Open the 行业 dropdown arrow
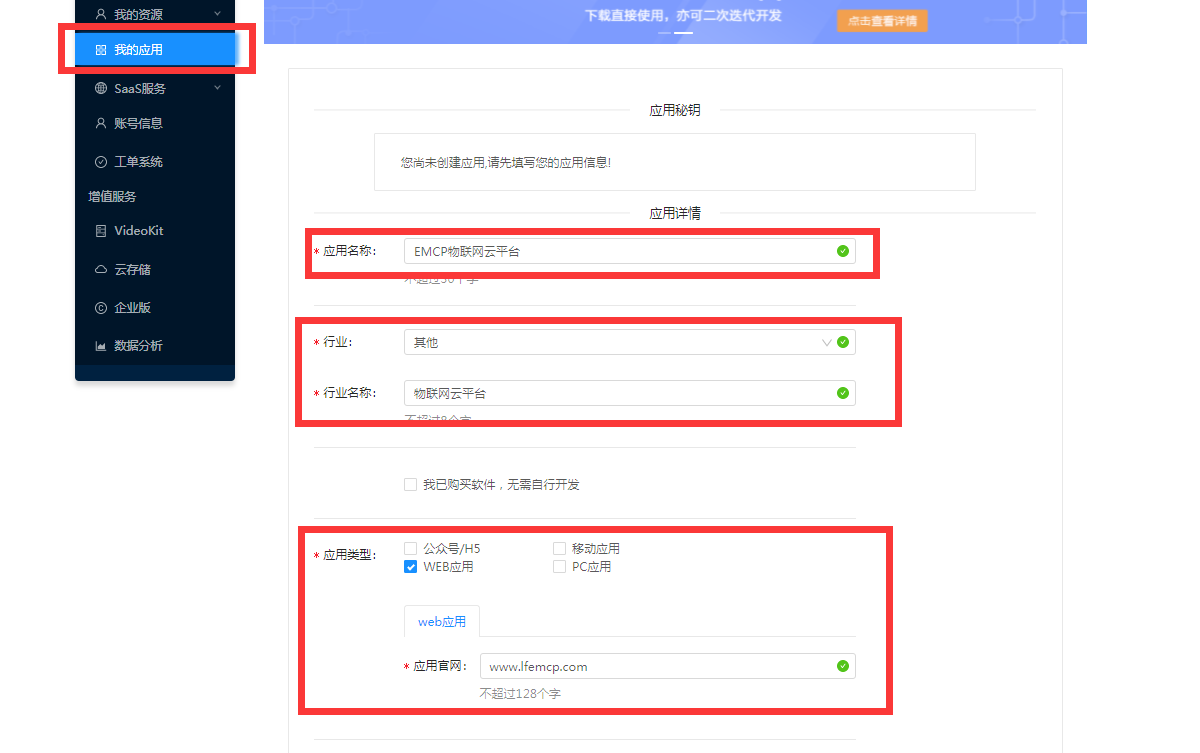The image size is (1200, 753). pos(826,342)
